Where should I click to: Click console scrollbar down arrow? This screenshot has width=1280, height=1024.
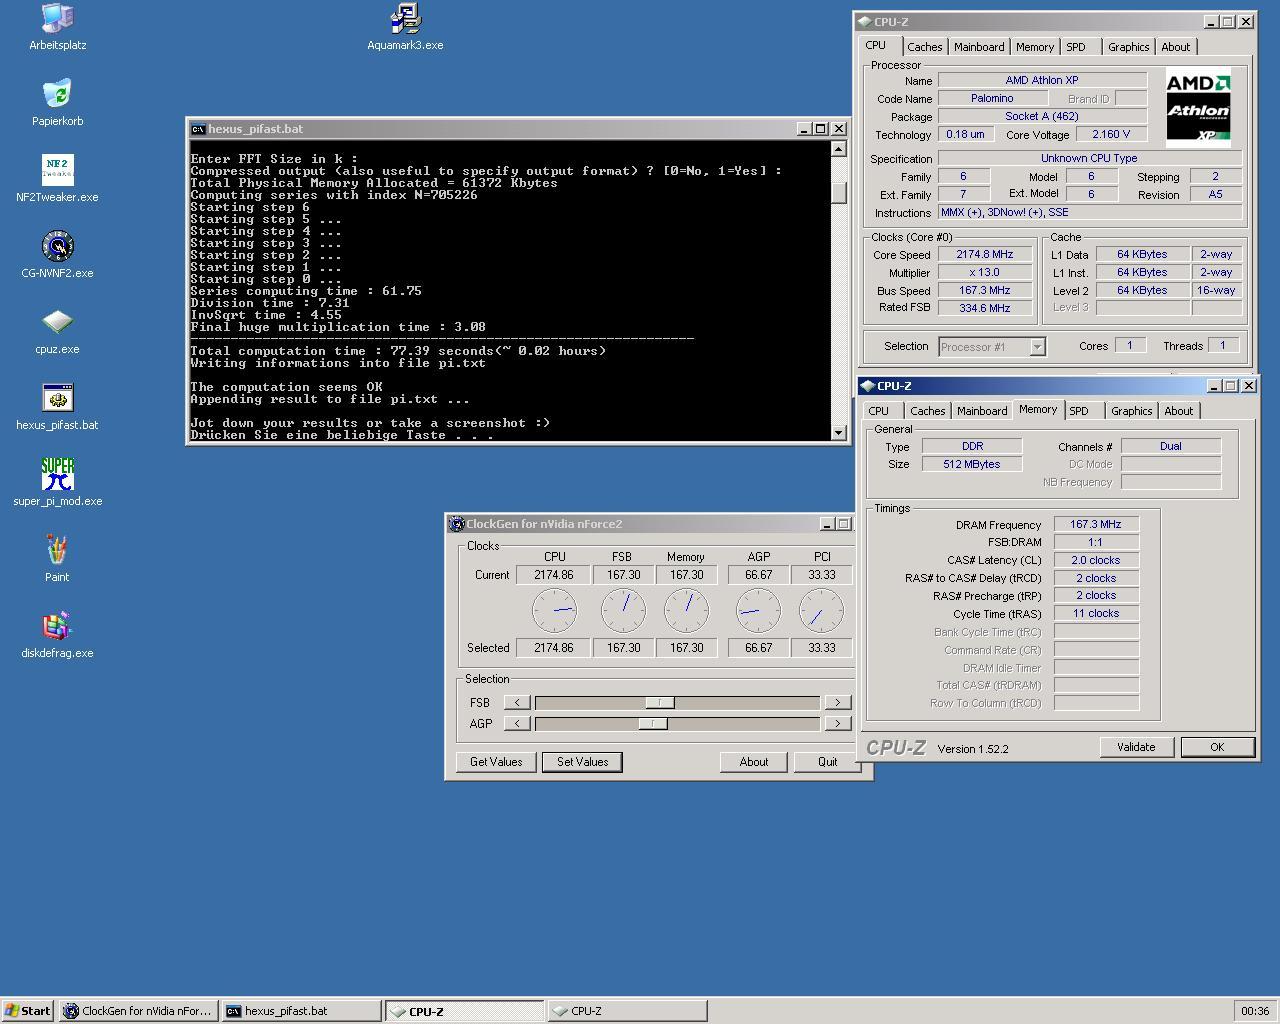tap(839, 432)
